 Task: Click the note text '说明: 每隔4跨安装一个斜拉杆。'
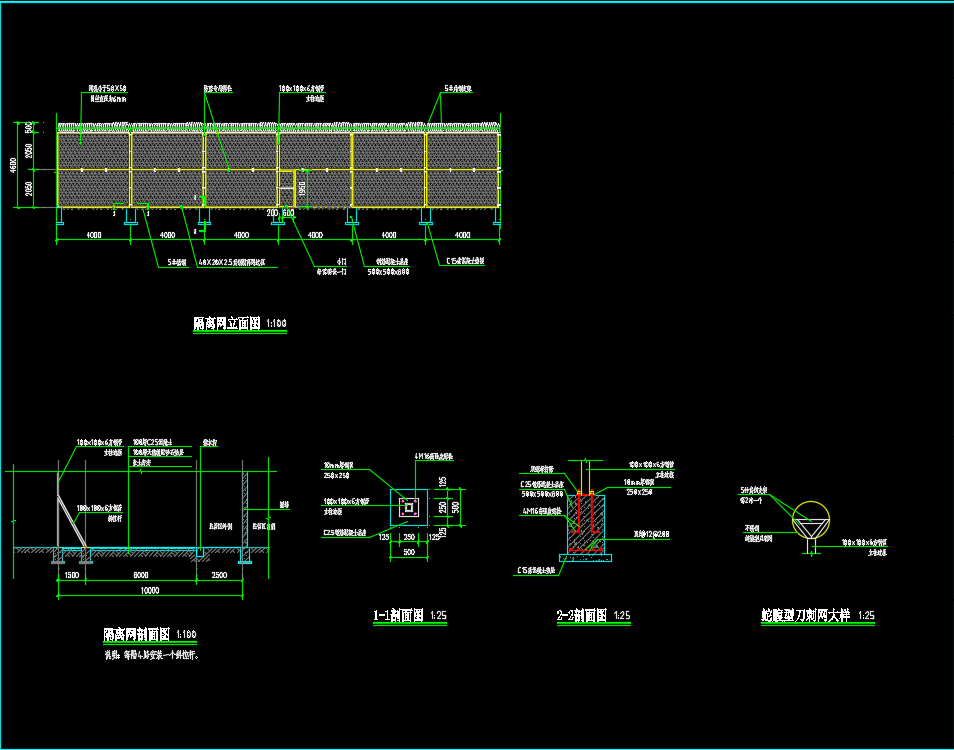click(x=152, y=656)
